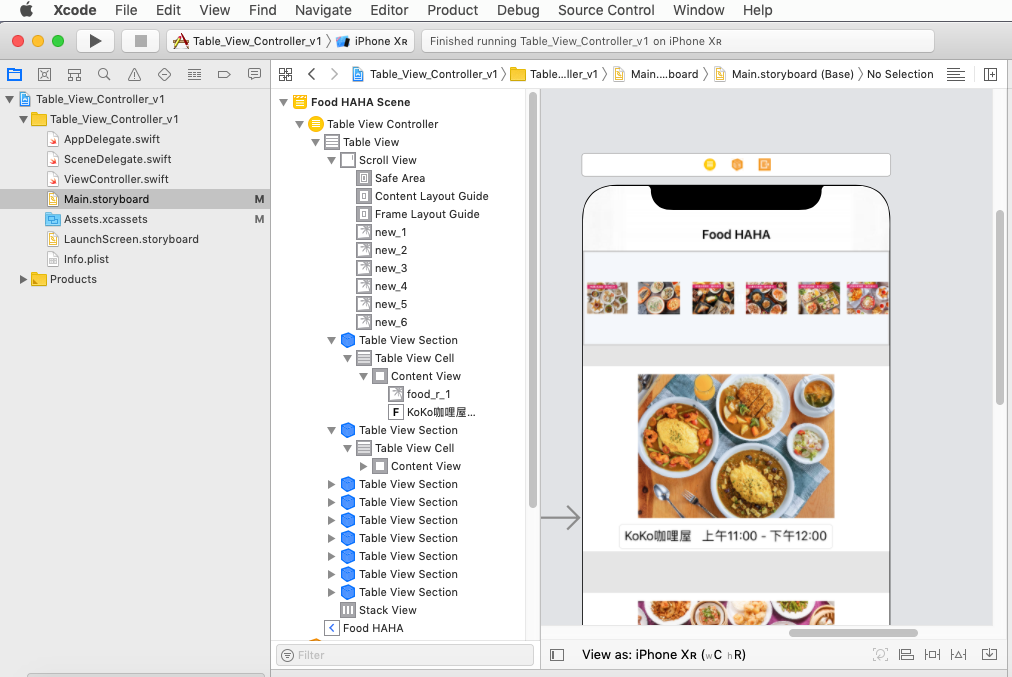Screen dimensions: 1012x677
Task: Collapse the Food HAHA Scene
Action: 283,102
